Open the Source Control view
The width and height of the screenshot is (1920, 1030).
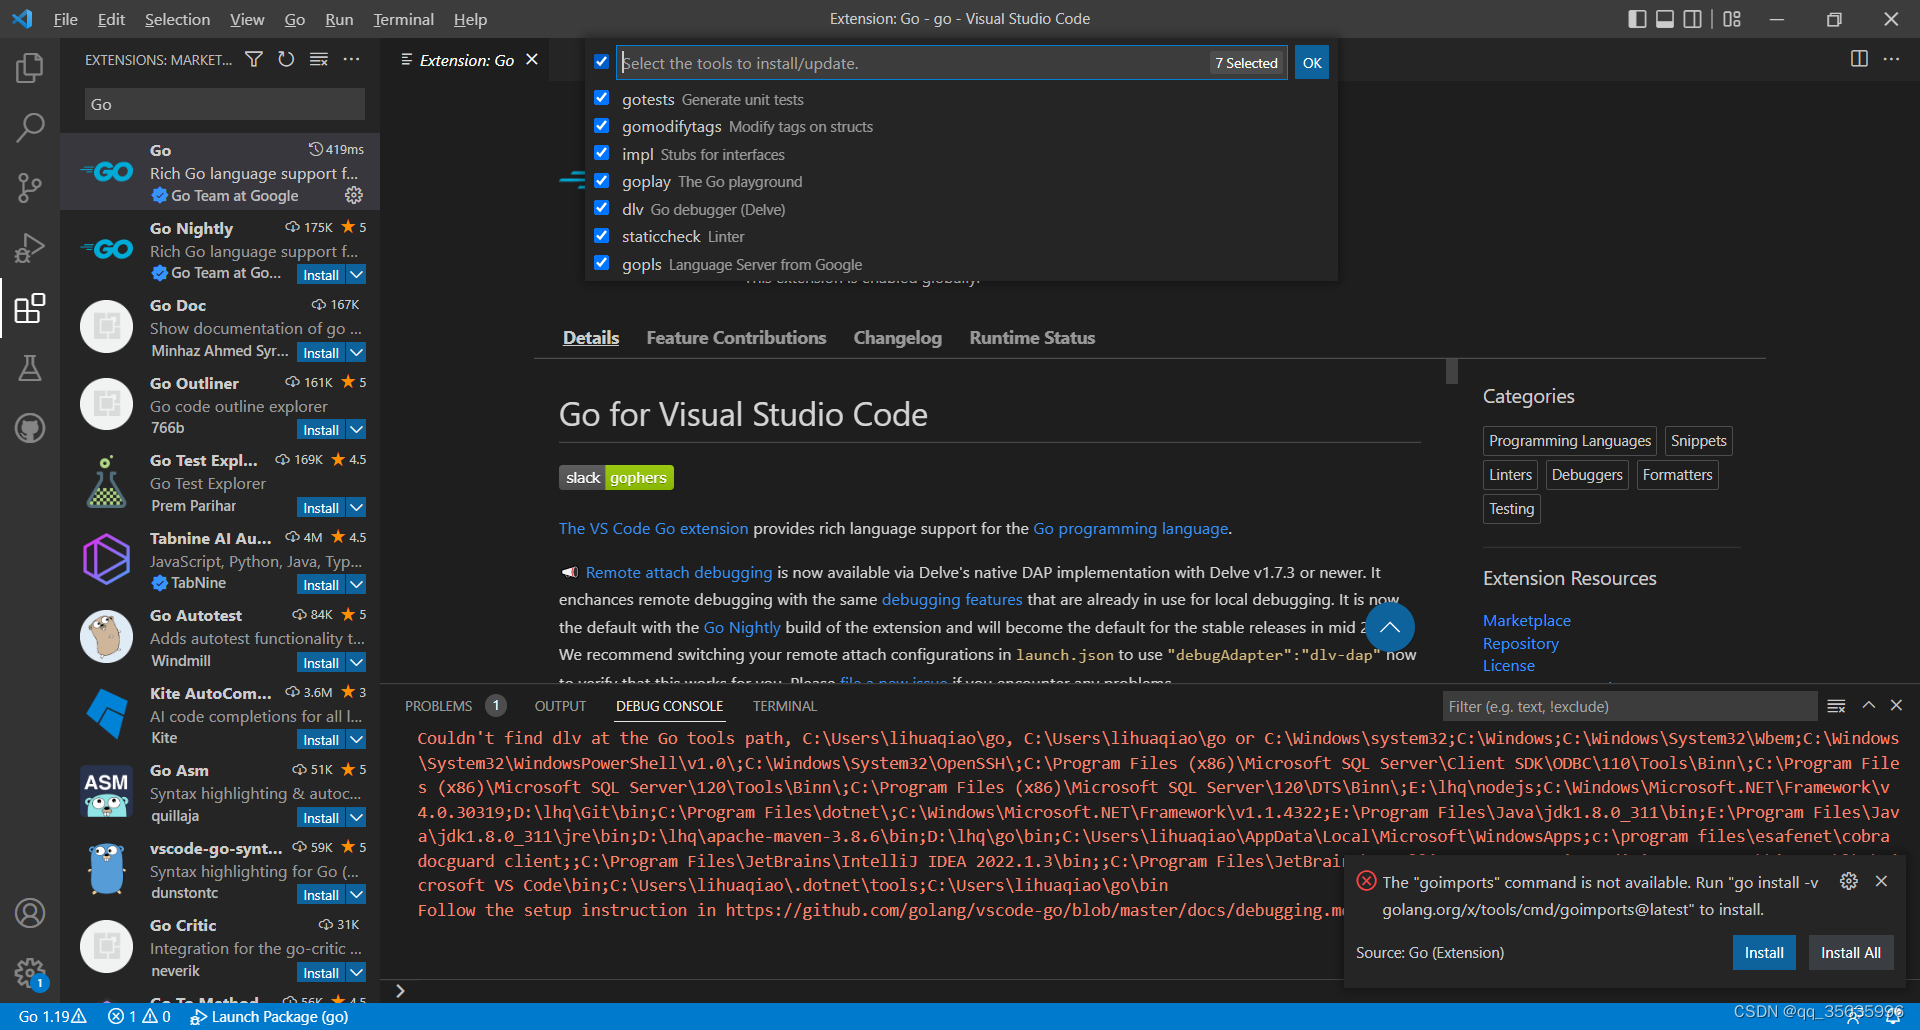coord(30,187)
